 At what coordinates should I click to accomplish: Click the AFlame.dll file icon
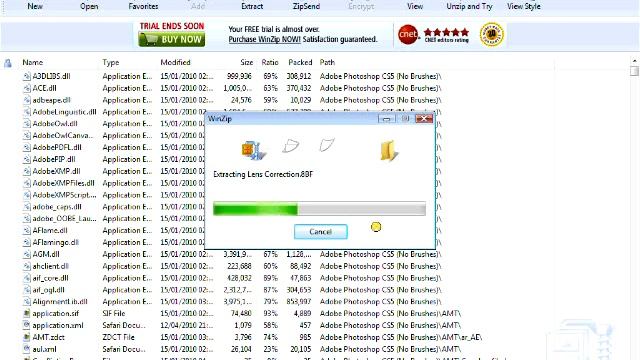point(27,231)
